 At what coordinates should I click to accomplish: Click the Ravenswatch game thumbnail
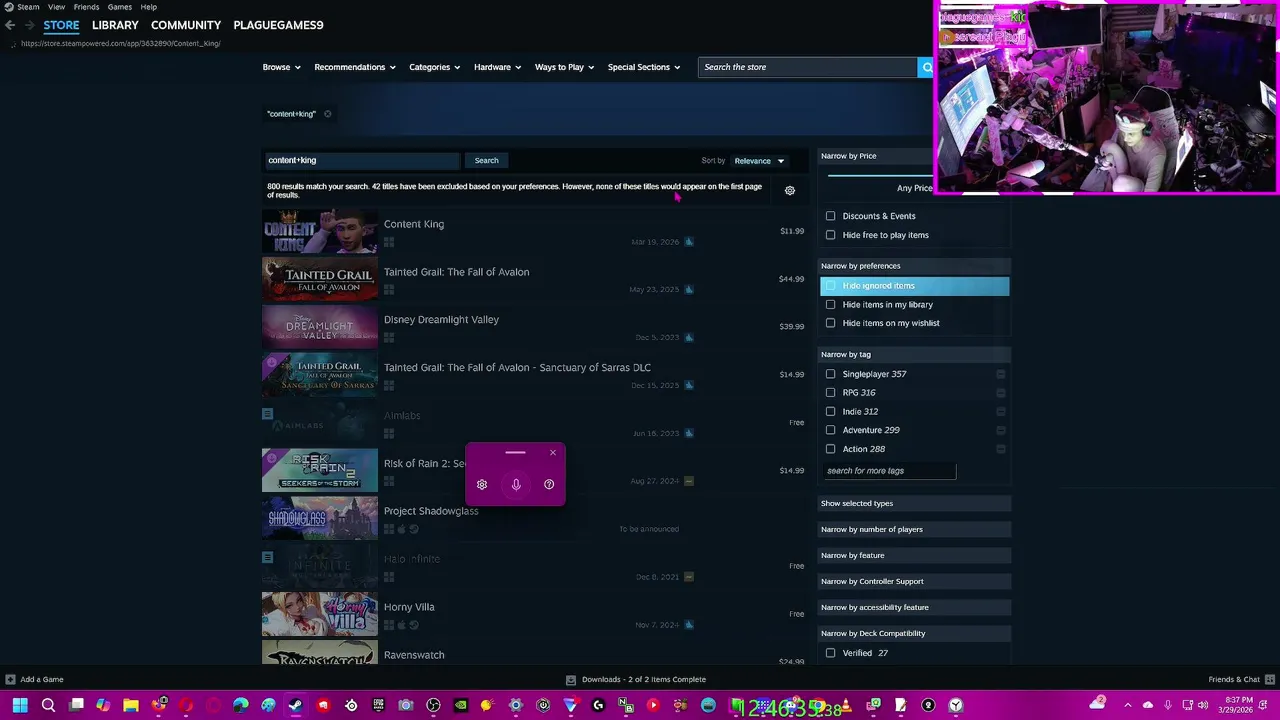(320, 654)
